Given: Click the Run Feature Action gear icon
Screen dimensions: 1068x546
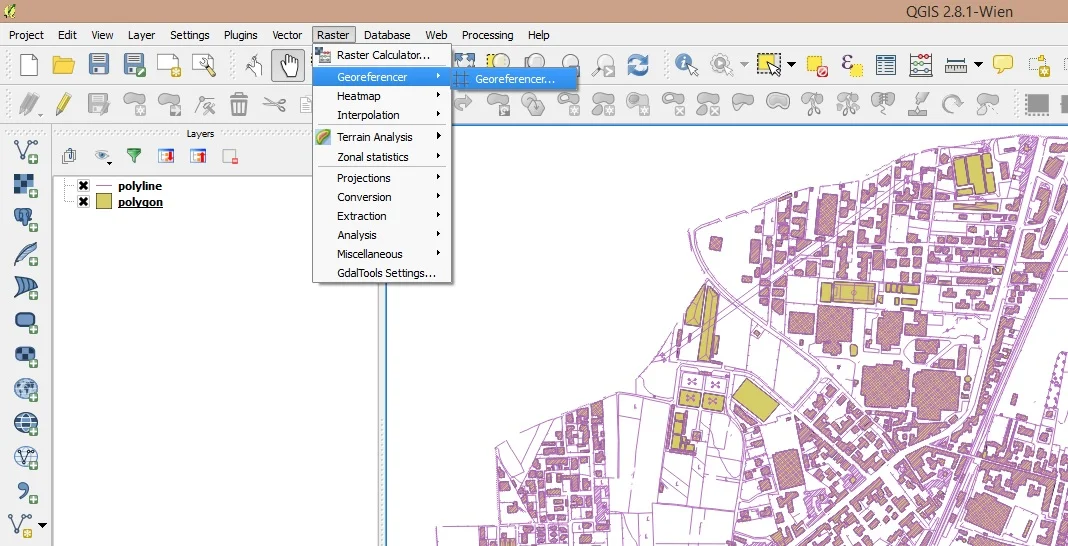Looking at the screenshot, I should pos(721,65).
